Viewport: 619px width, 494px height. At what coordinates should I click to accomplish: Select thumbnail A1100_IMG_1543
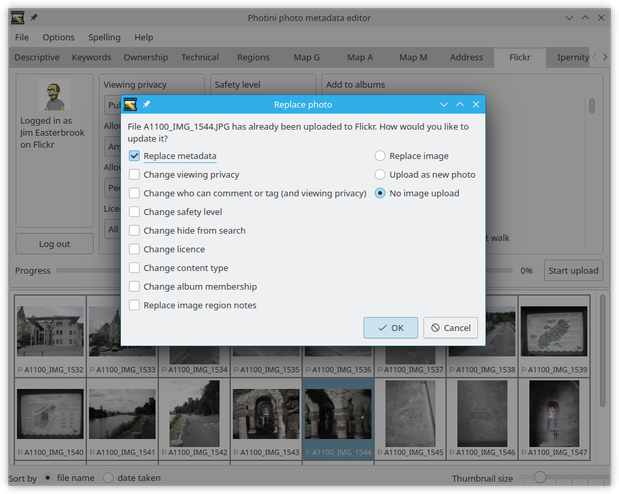(x=266, y=419)
